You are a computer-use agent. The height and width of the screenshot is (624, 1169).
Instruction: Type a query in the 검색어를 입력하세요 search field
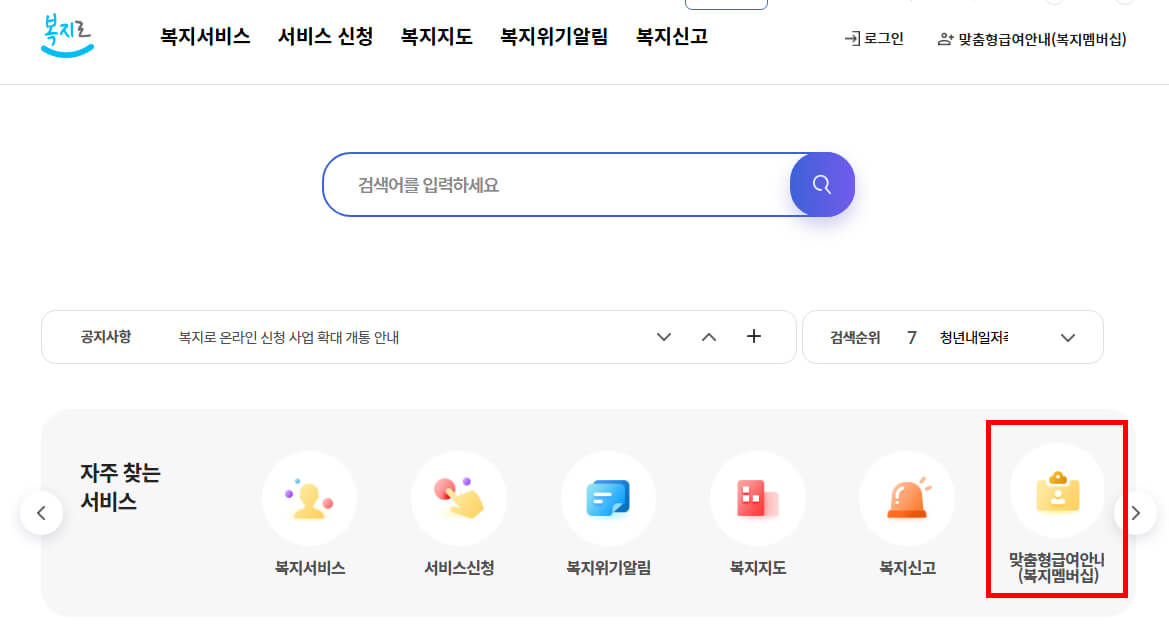click(550, 184)
